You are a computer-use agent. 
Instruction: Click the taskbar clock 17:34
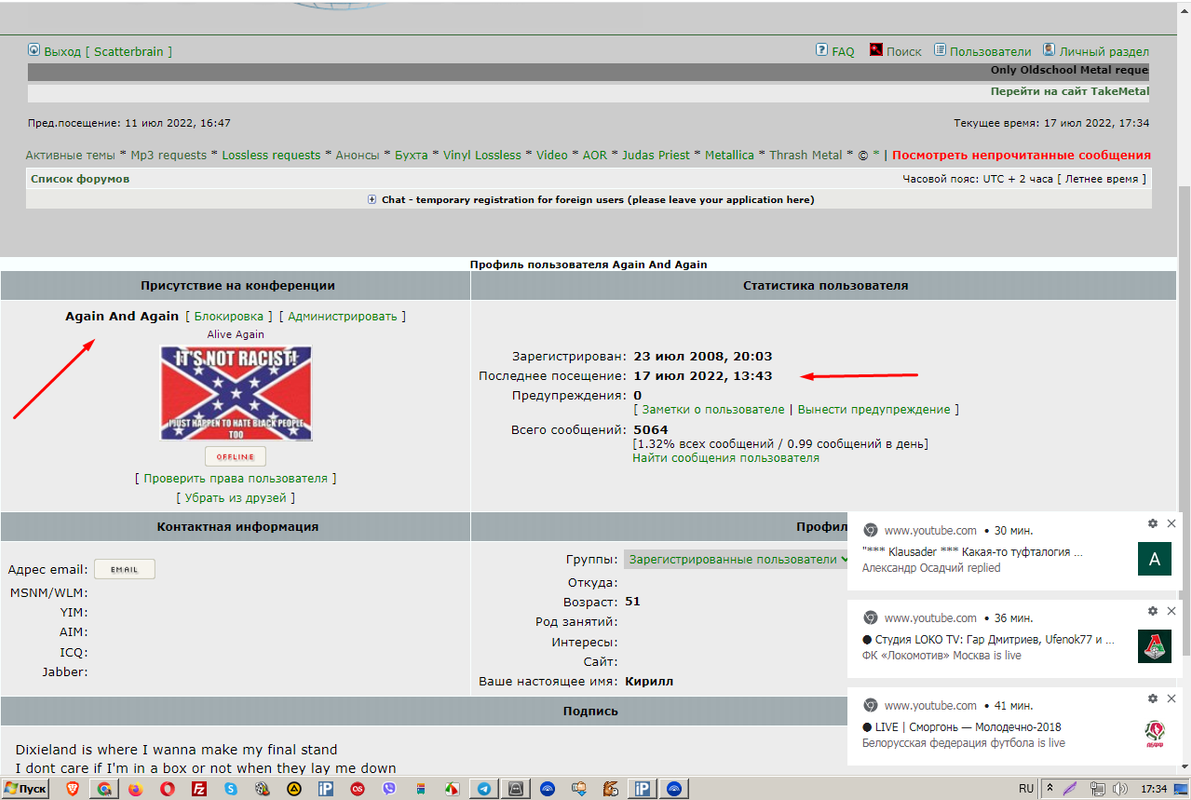click(x=1154, y=789)
